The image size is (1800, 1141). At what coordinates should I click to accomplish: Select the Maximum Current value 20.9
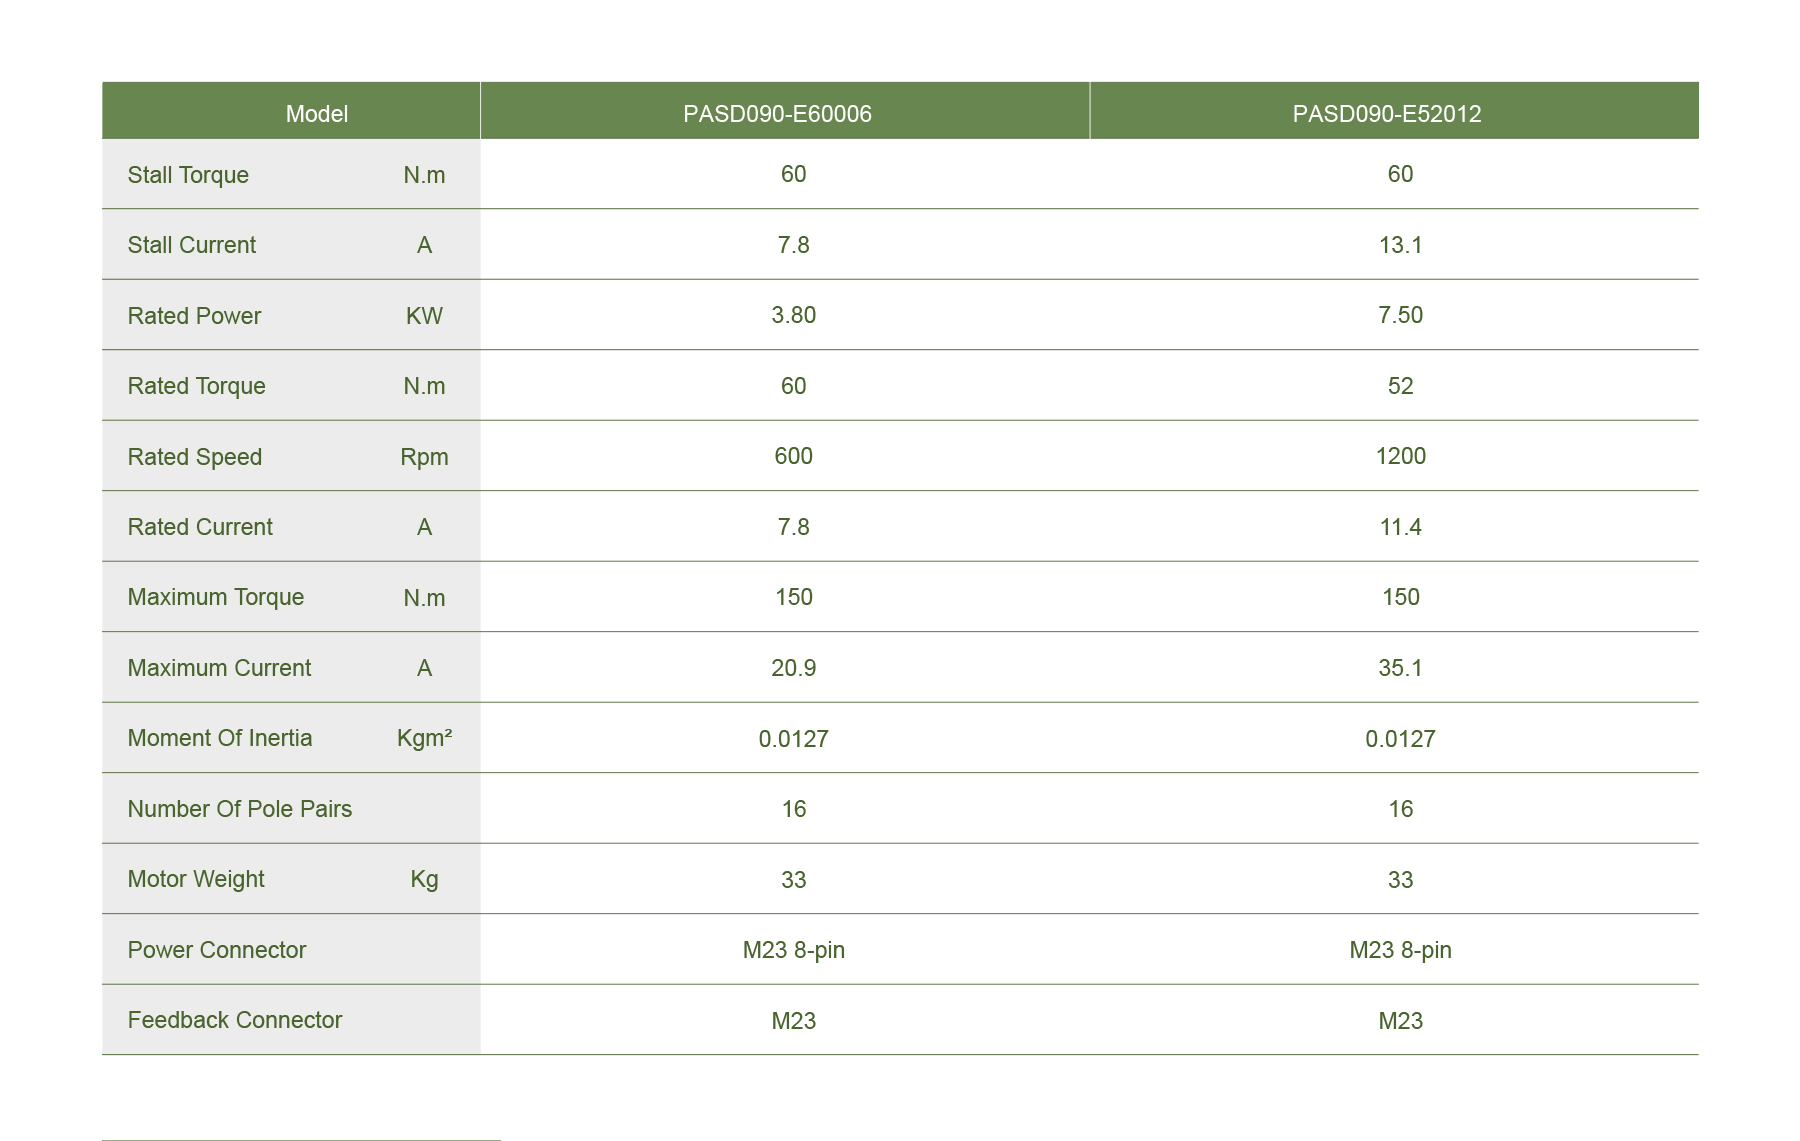pyautogui.click(x=793, y=668)
